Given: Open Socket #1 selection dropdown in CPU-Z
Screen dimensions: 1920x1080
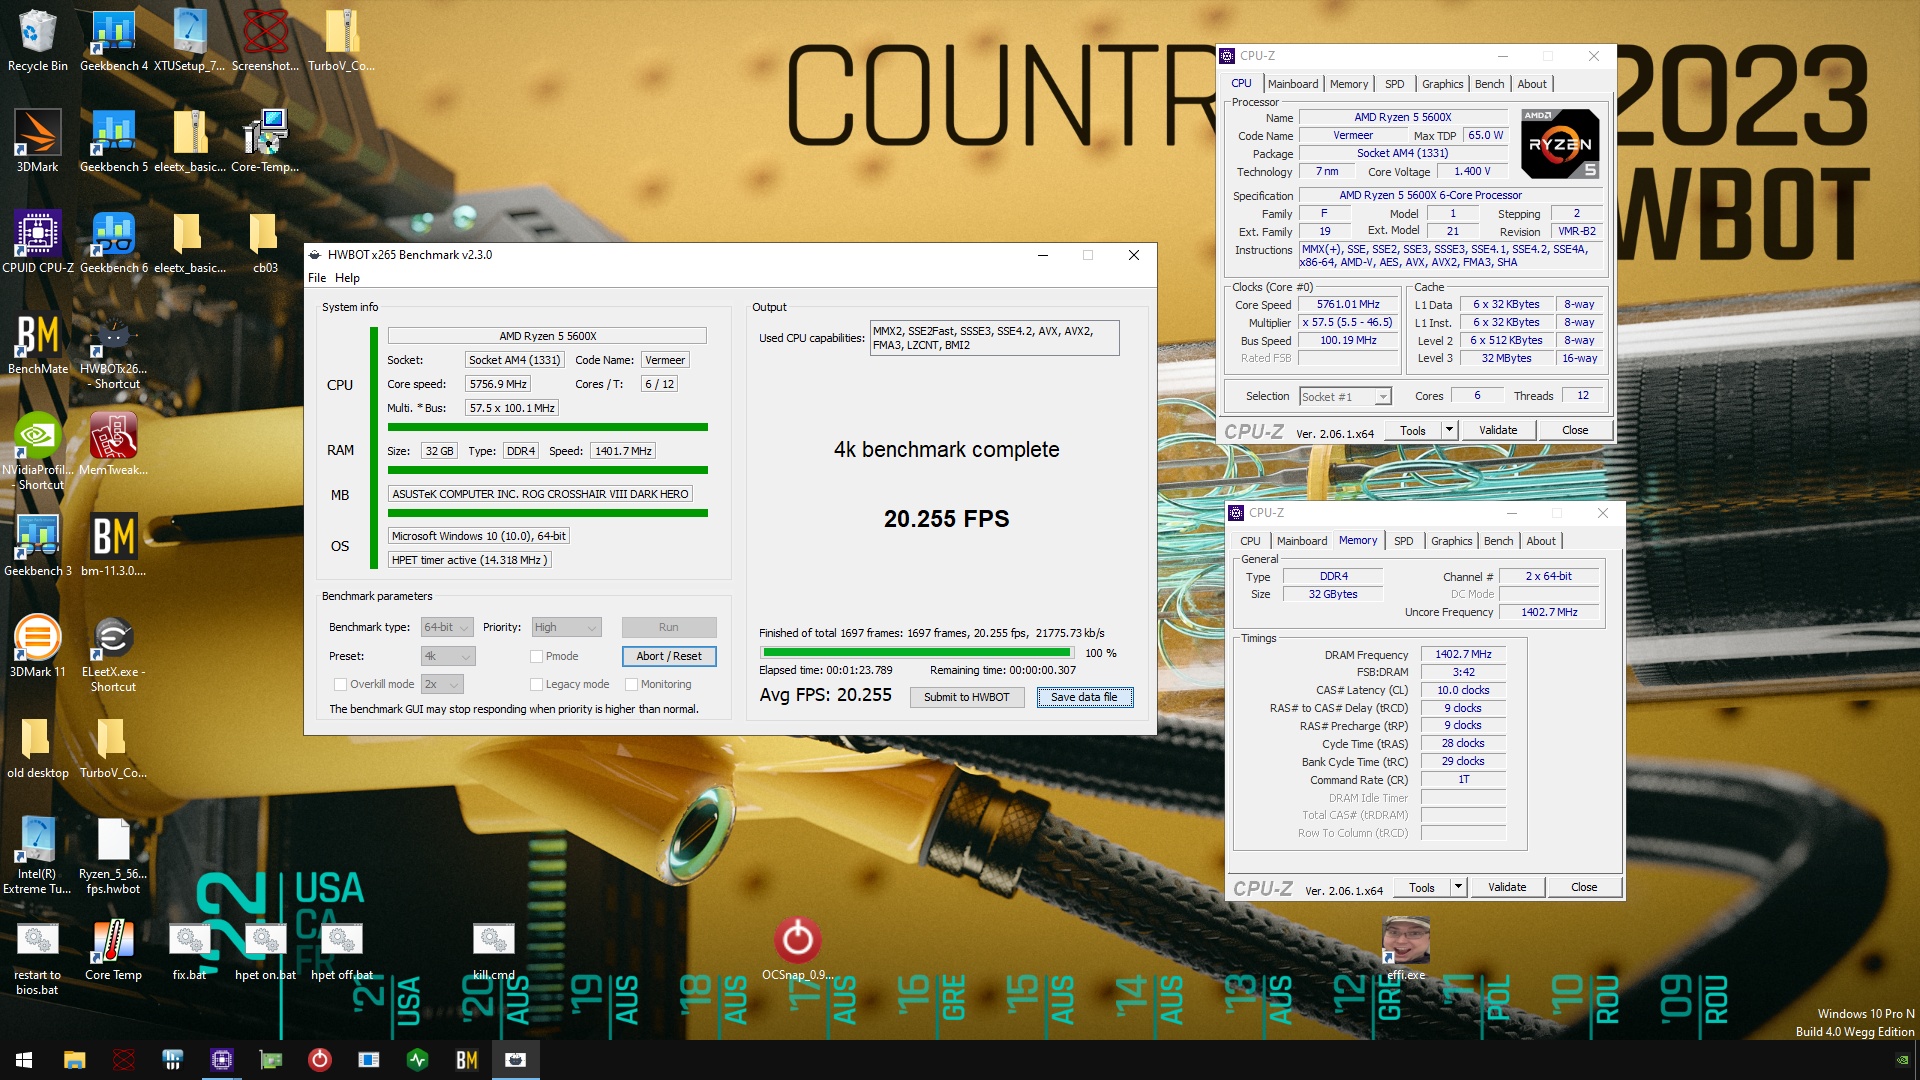Looking at the screenshot, I should [x=1345, y=396].
